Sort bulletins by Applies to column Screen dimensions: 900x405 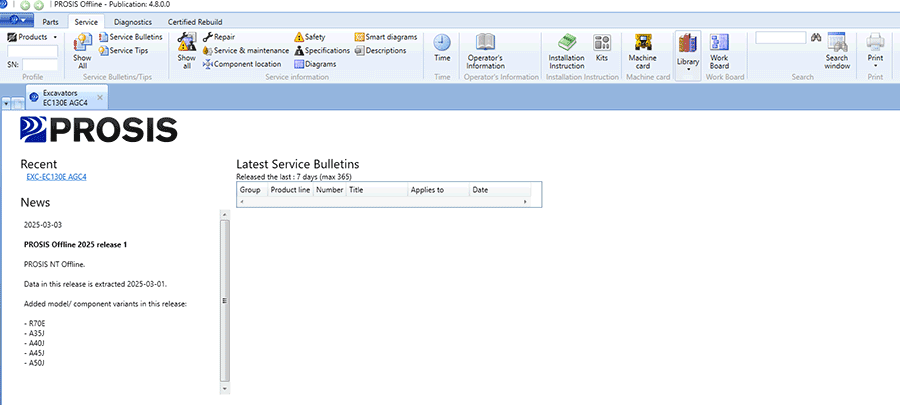click(x=439, y=190)
